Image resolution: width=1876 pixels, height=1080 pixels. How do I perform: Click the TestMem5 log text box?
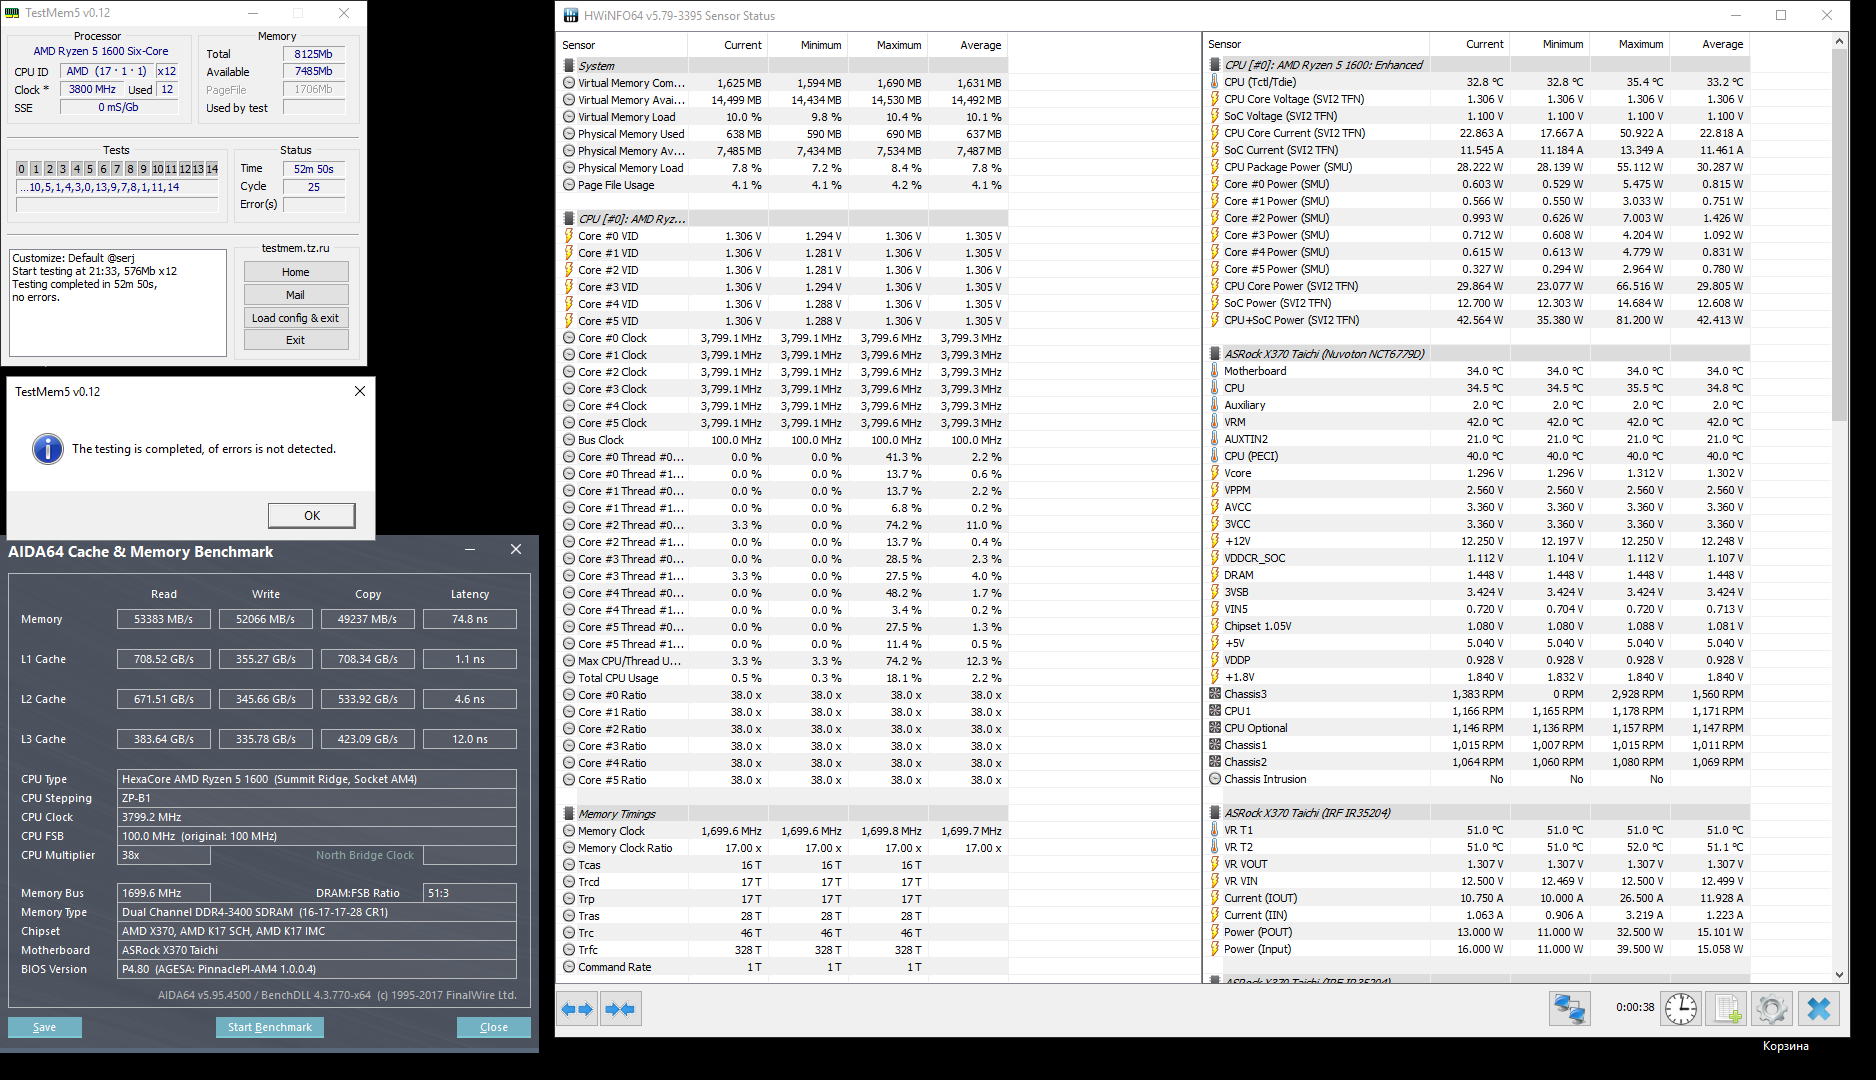coord(118,302)
